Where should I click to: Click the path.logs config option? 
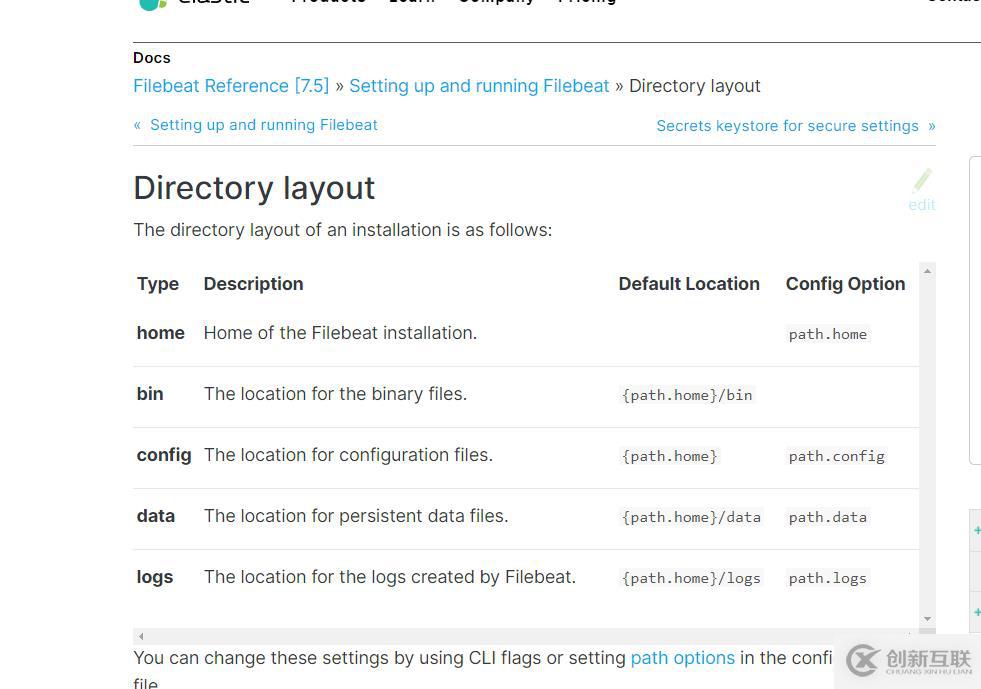click(x=828, y=578)
